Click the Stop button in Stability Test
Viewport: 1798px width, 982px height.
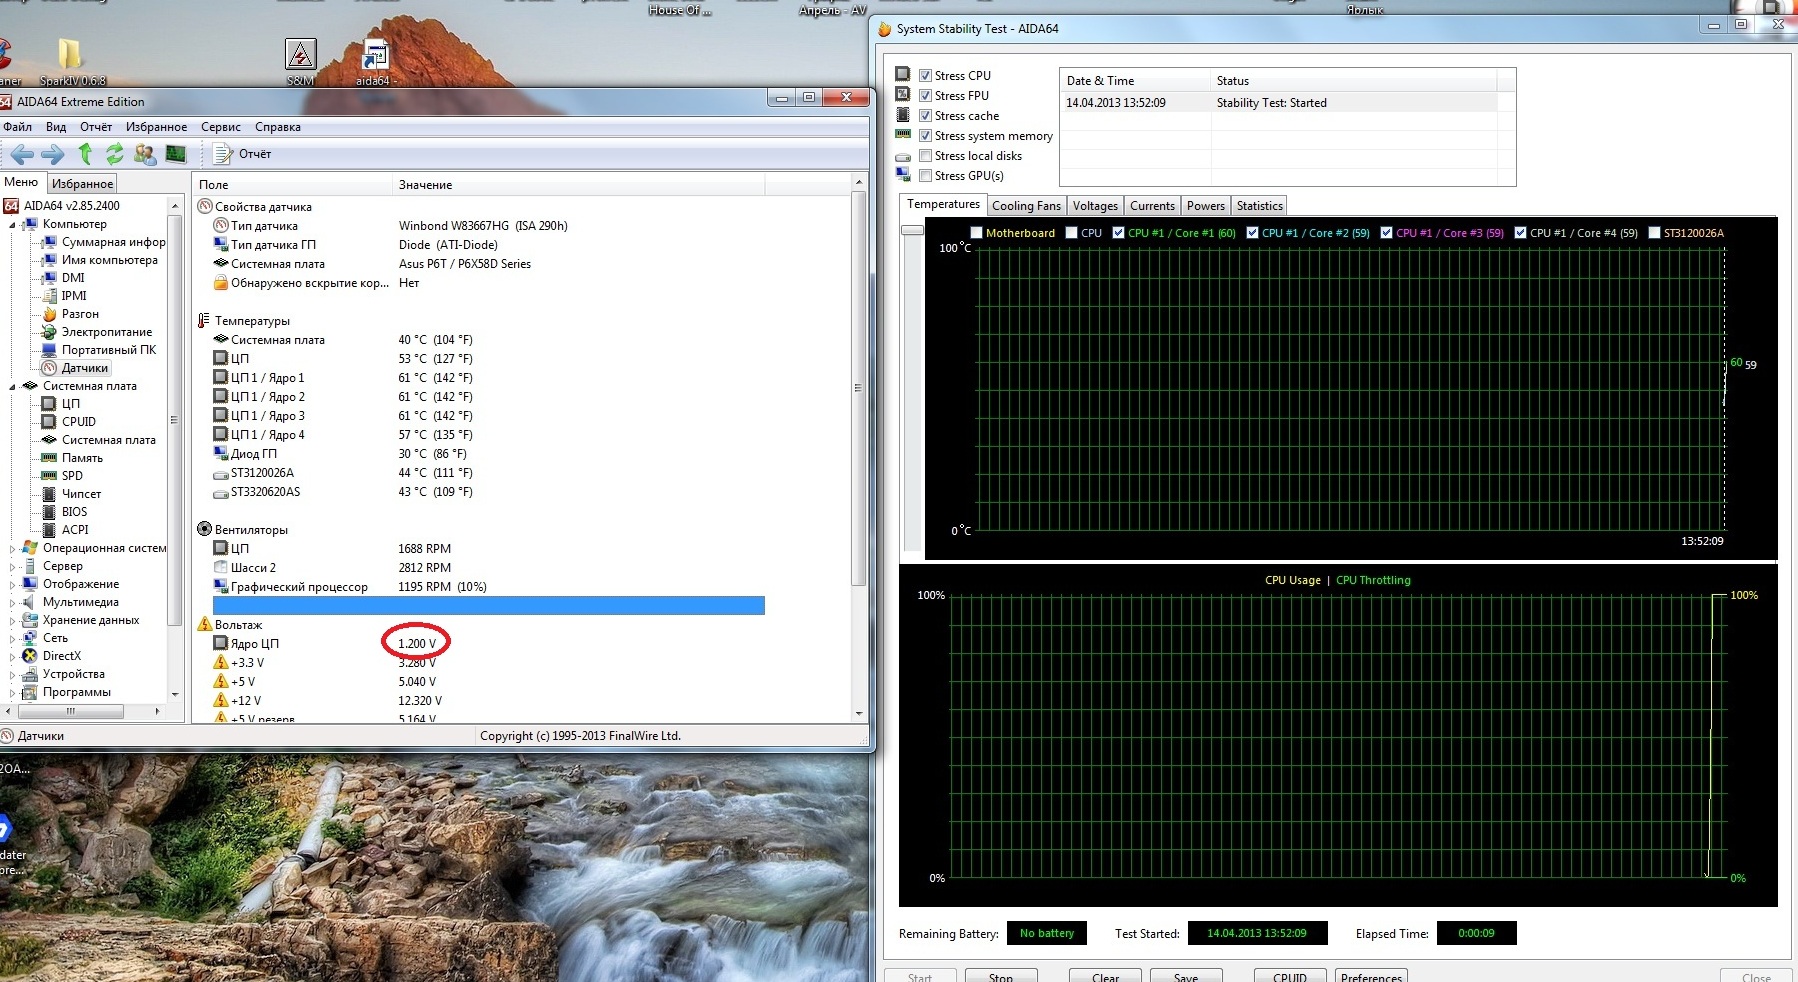pyautogui.click(x=1000, y=977)
